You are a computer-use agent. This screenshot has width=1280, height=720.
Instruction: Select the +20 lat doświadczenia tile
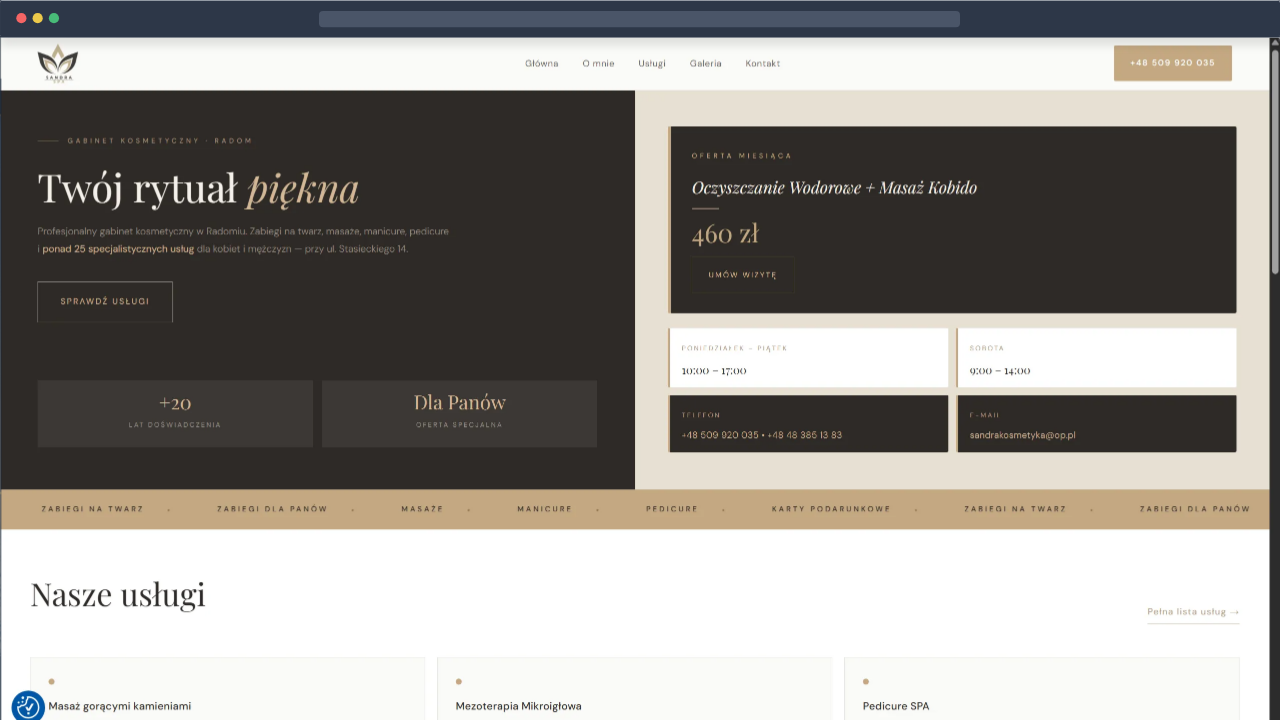point(175,413)
